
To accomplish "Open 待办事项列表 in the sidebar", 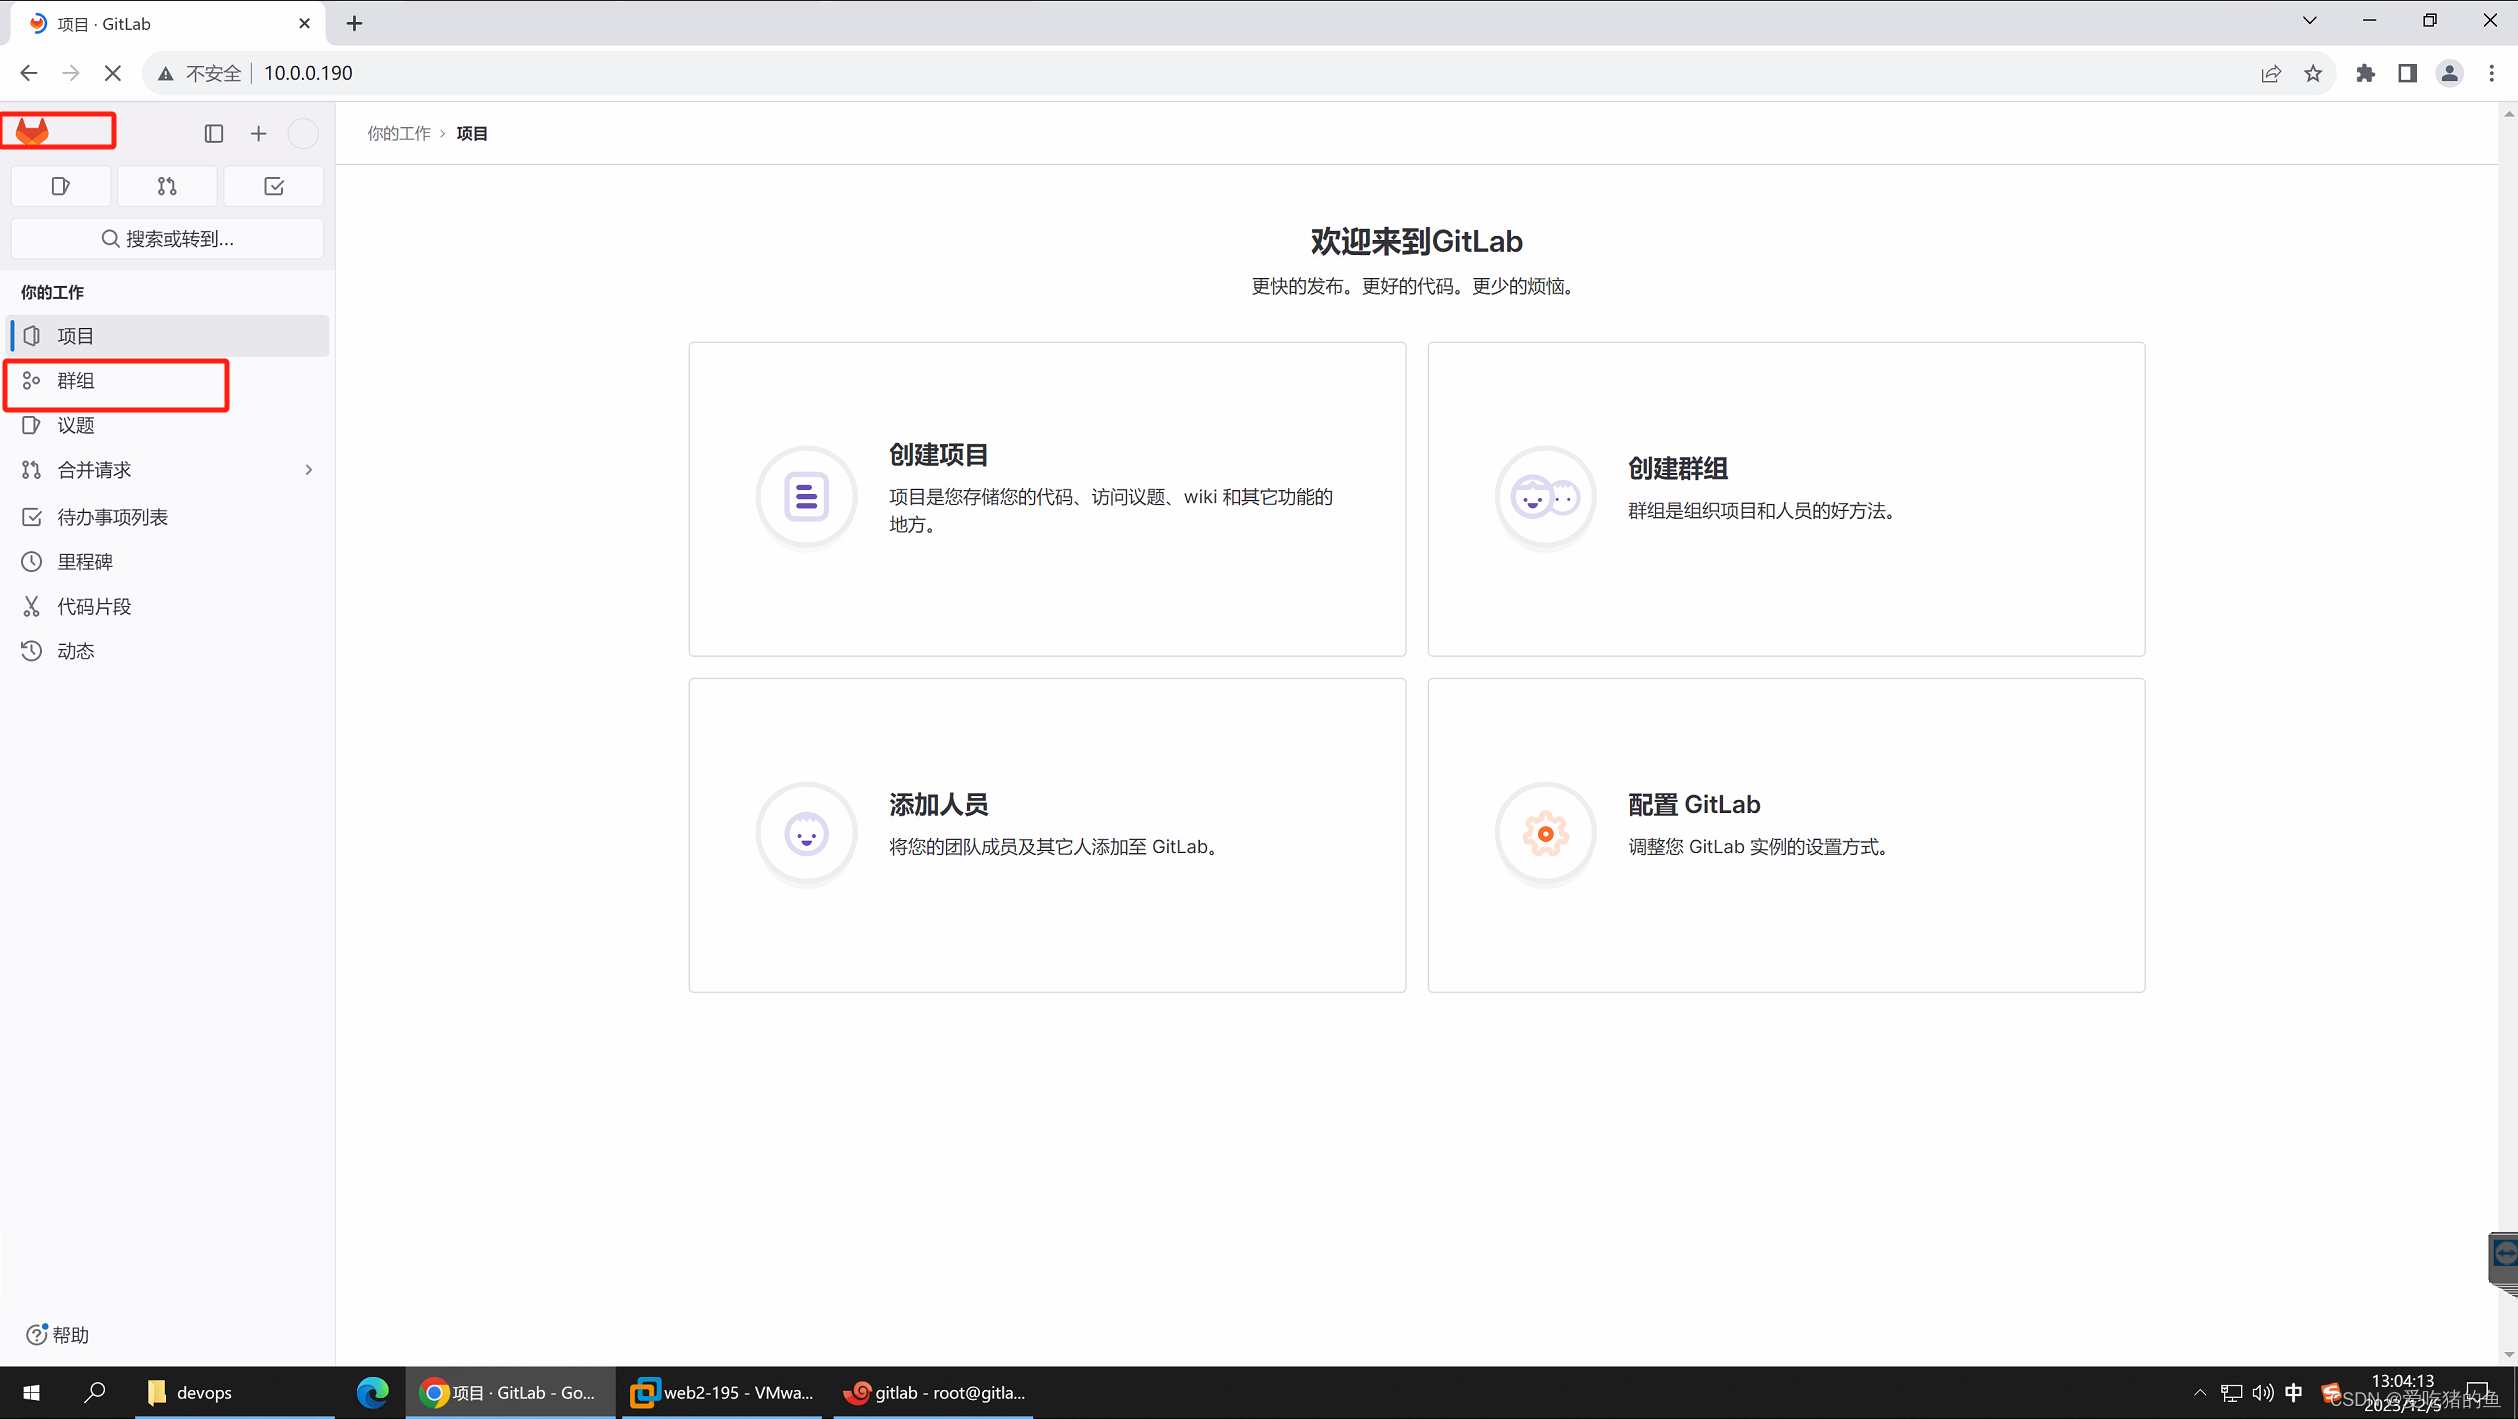I will (168, 517).
